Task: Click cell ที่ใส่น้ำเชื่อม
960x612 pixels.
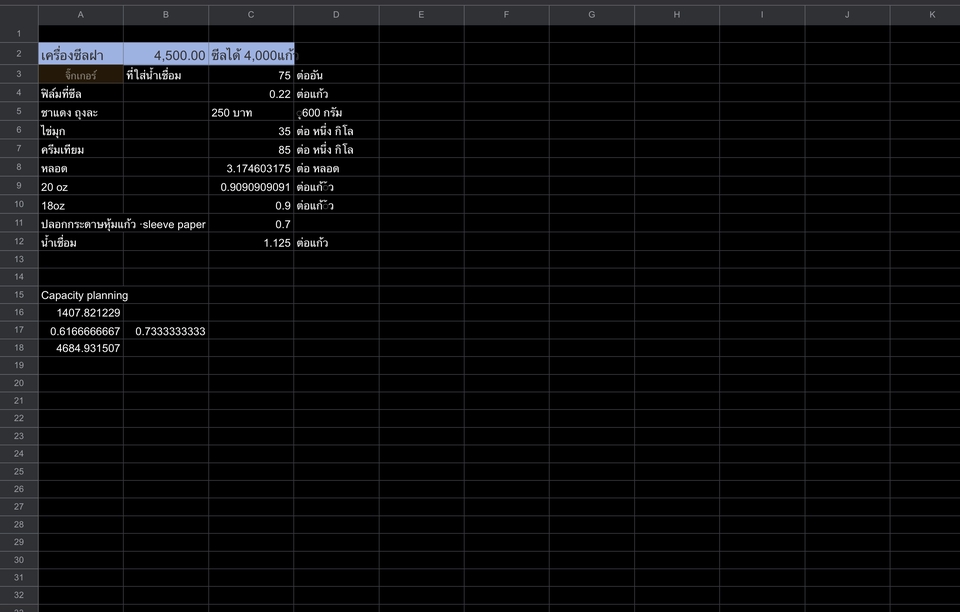Action: point(166,75)
